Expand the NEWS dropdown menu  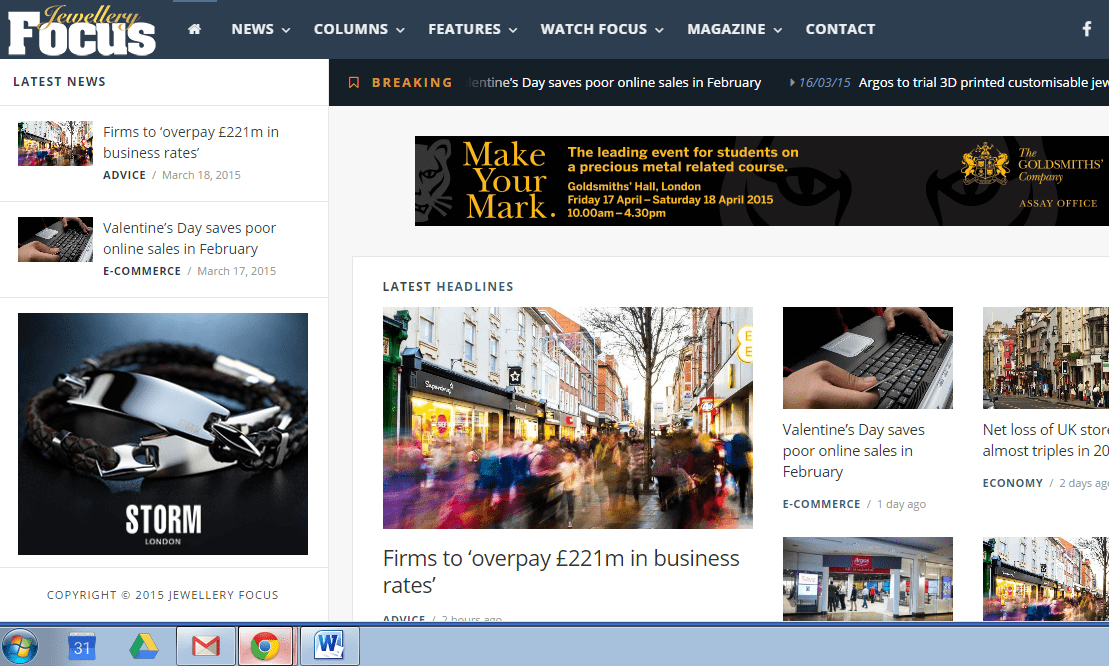point(252,28)
